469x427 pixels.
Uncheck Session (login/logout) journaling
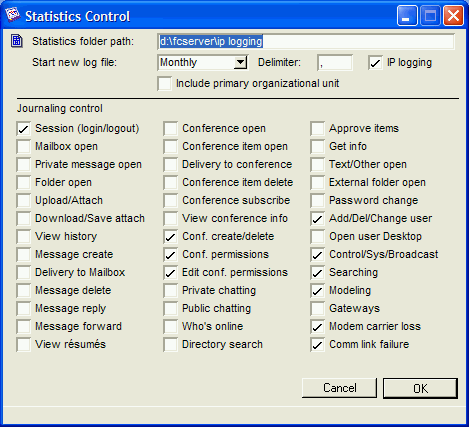(x=24, y=129)
